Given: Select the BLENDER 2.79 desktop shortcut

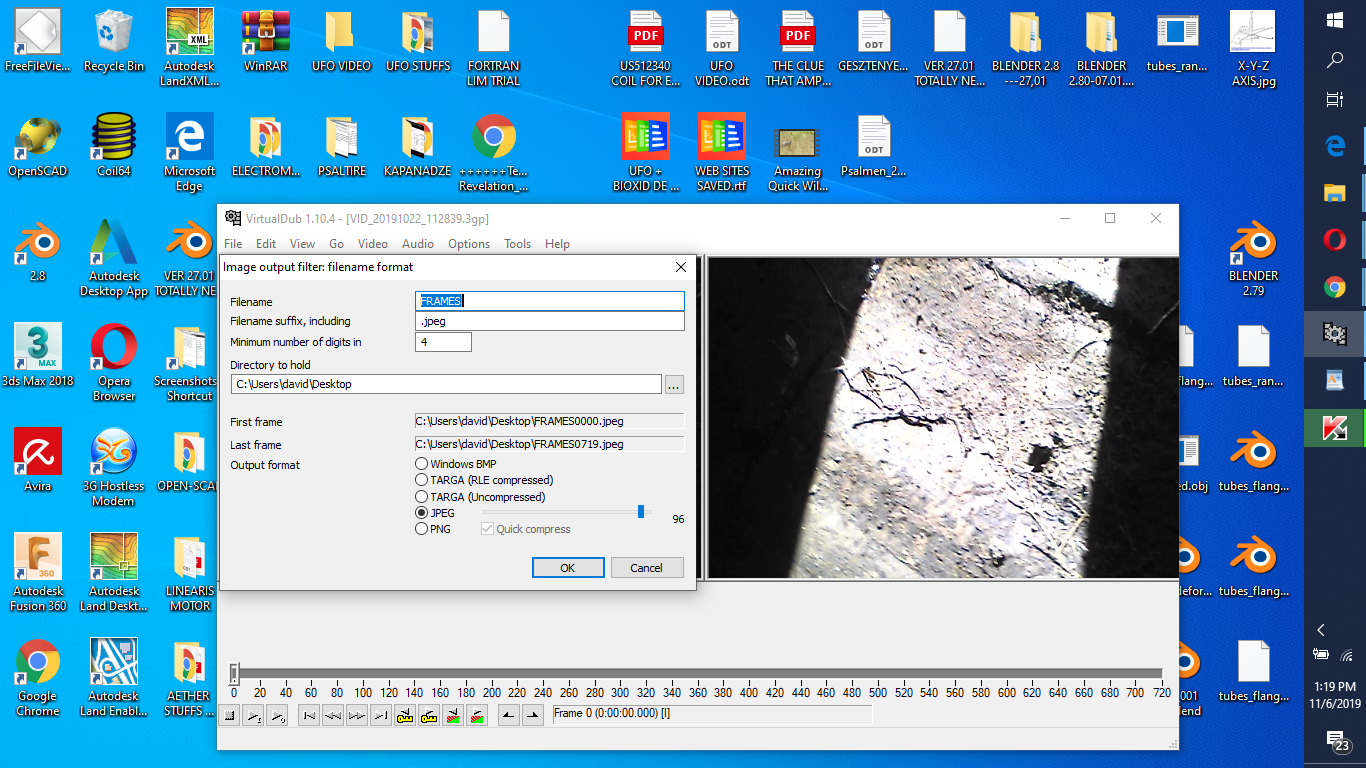Looking at the screenshot, I should [x=1253, y=257].
